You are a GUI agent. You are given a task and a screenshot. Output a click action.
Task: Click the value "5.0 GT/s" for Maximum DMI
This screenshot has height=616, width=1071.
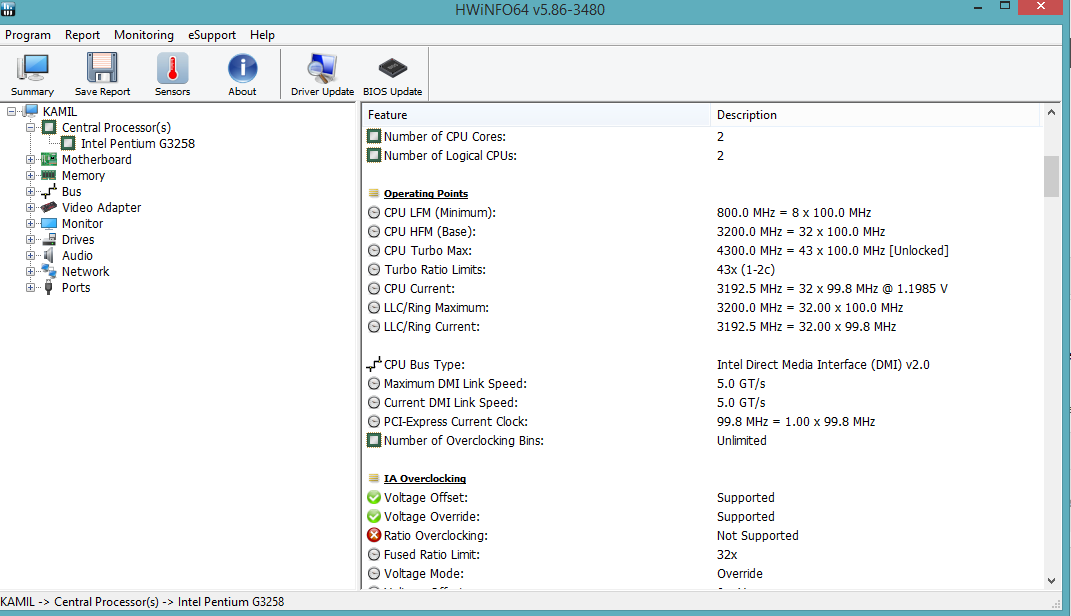tap(741, 383)
